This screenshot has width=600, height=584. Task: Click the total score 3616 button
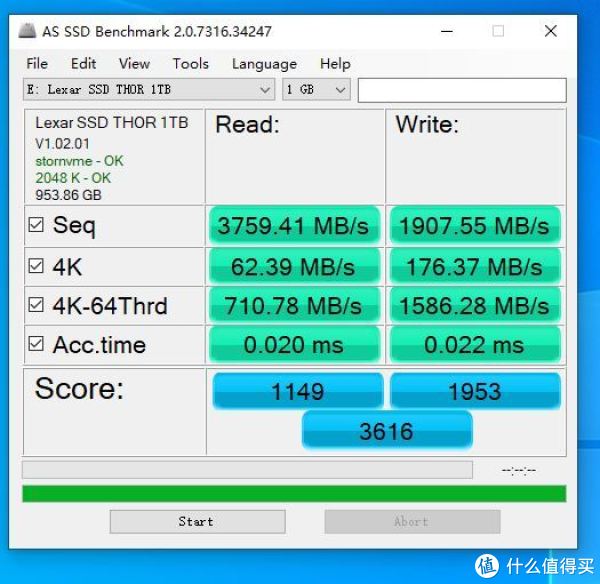(x=387, y=431)
